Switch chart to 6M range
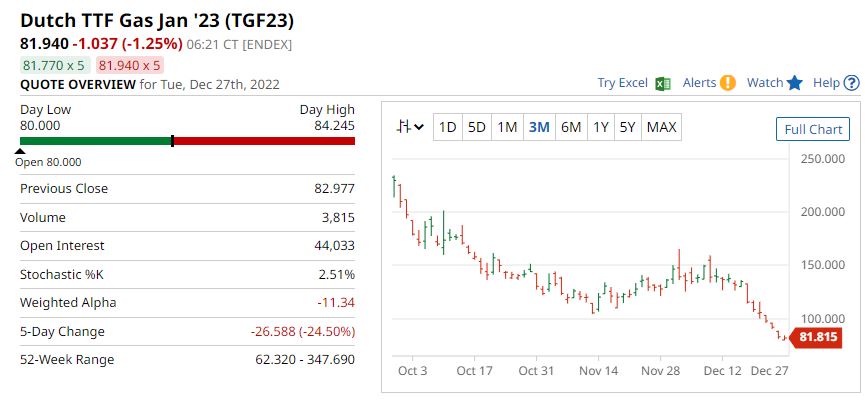The height and width of the screenshot is (419, 865). coord(571,127)
